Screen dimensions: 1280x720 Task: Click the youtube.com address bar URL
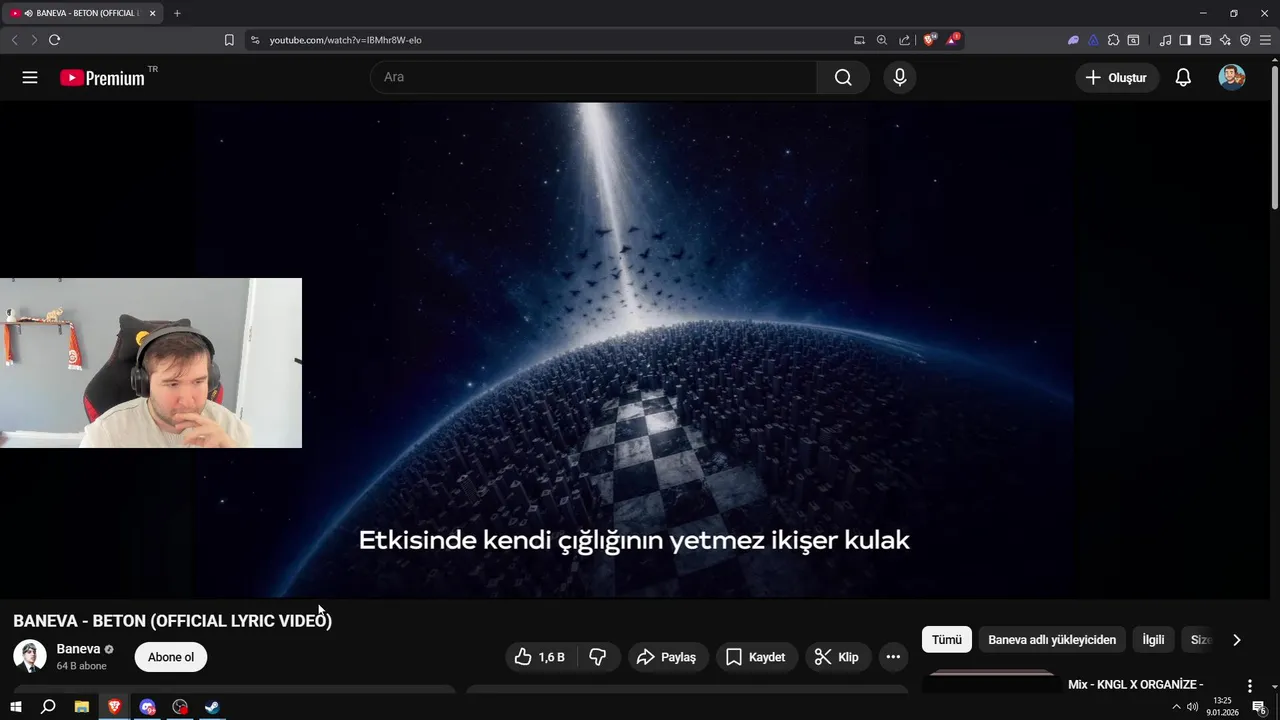click(x=345, y=40)
